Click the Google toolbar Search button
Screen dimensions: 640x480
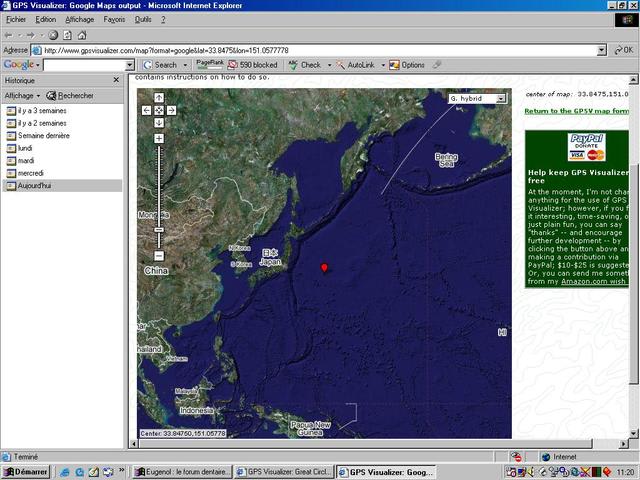[160, 64]
